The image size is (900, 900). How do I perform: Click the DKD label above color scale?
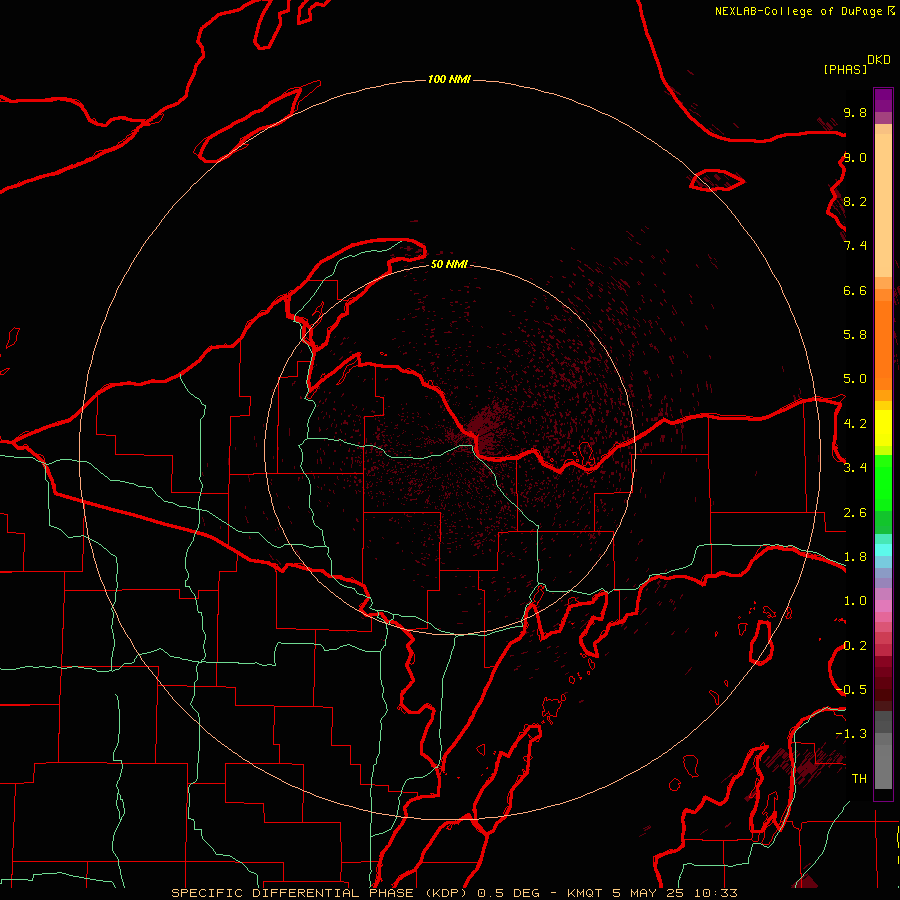(x=879, y=60)
